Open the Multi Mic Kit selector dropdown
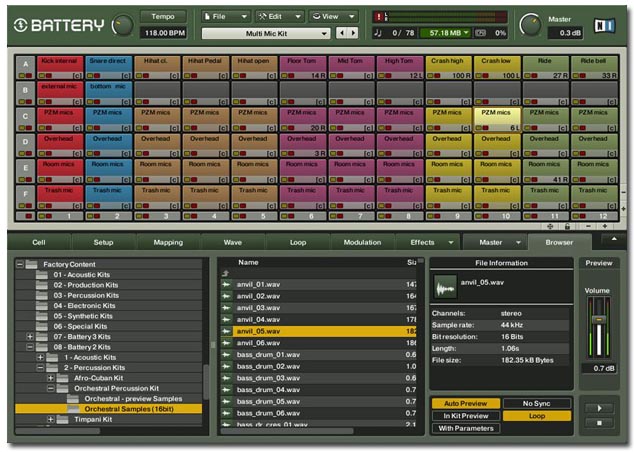Viewport: 634px width, 452px height. click(x=266, y=34)
